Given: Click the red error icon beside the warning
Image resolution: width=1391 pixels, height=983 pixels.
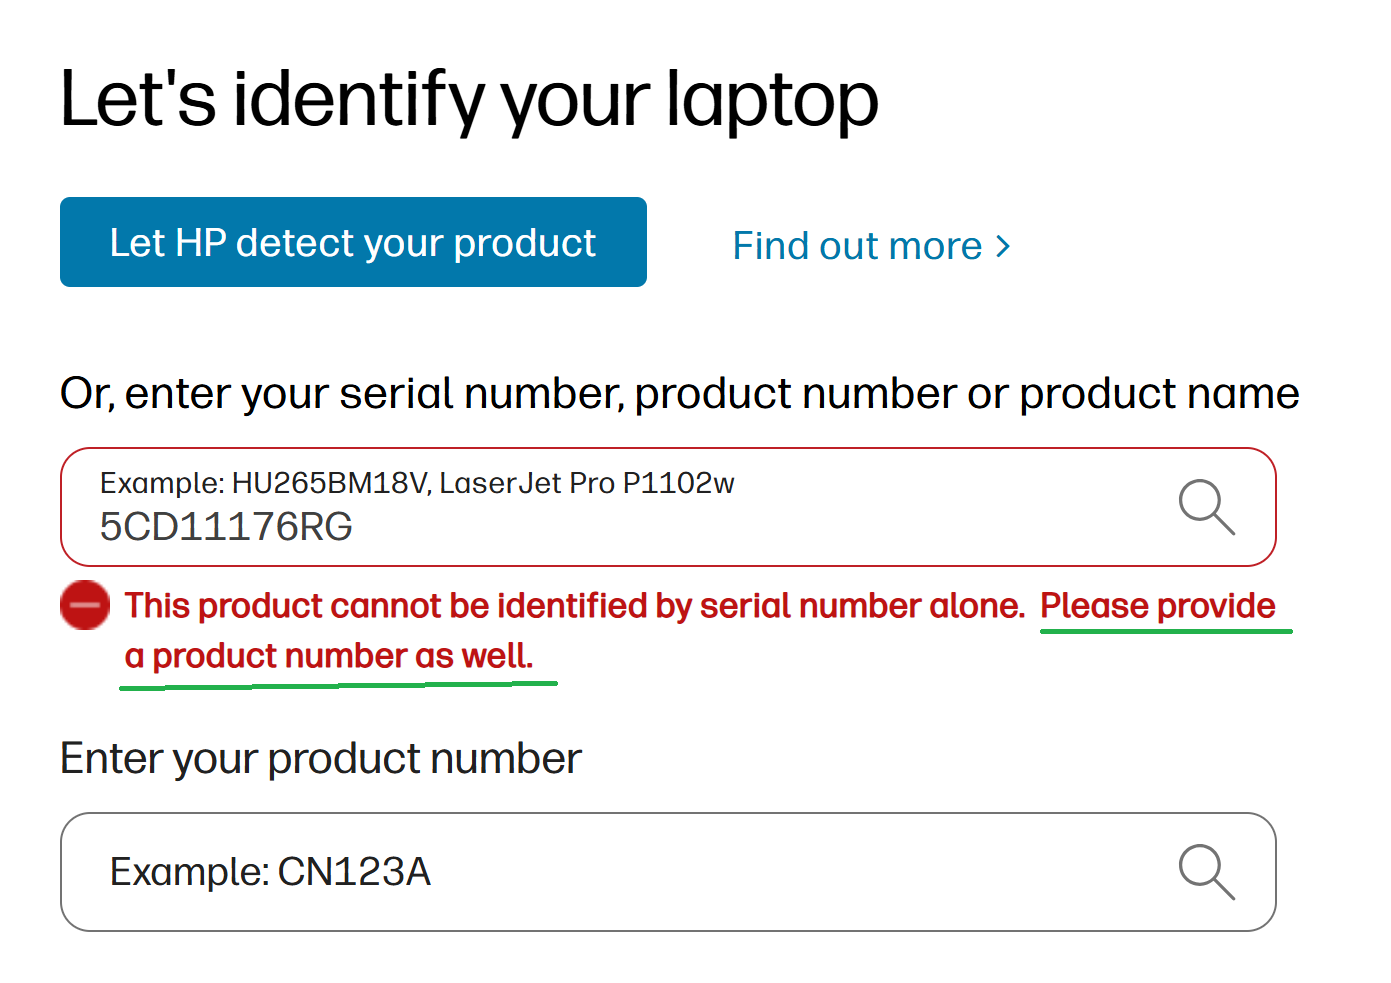Looking at the screenshot, I should coord(85,605).
